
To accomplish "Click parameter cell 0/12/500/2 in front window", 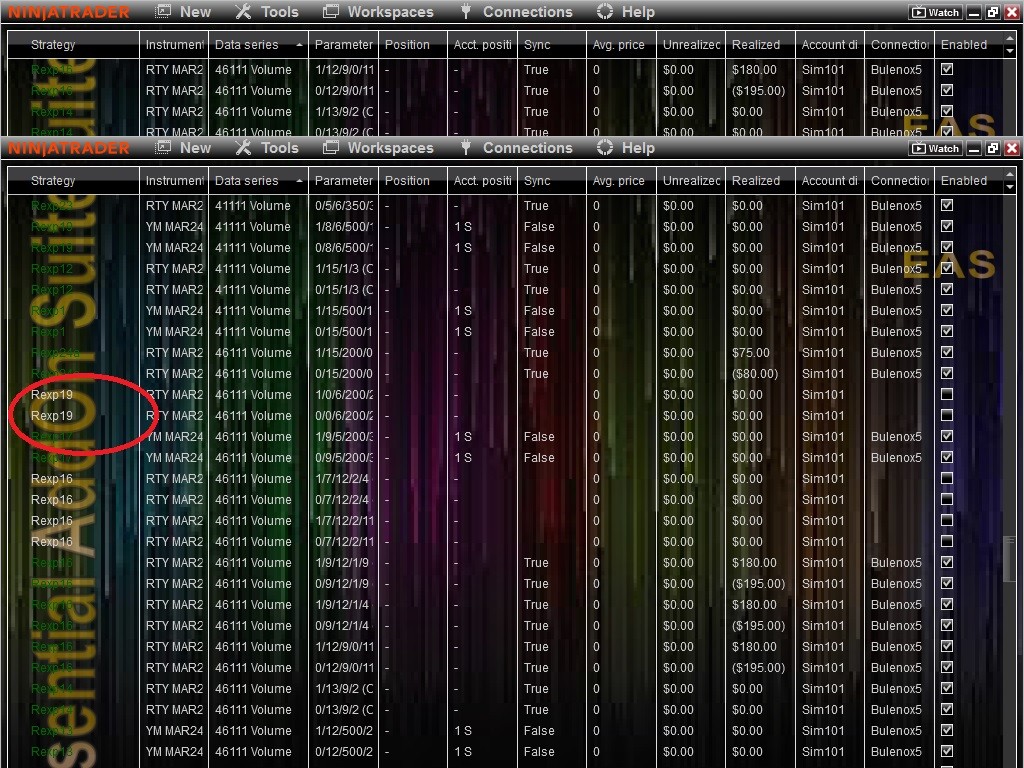I will [x=344, y=752].
